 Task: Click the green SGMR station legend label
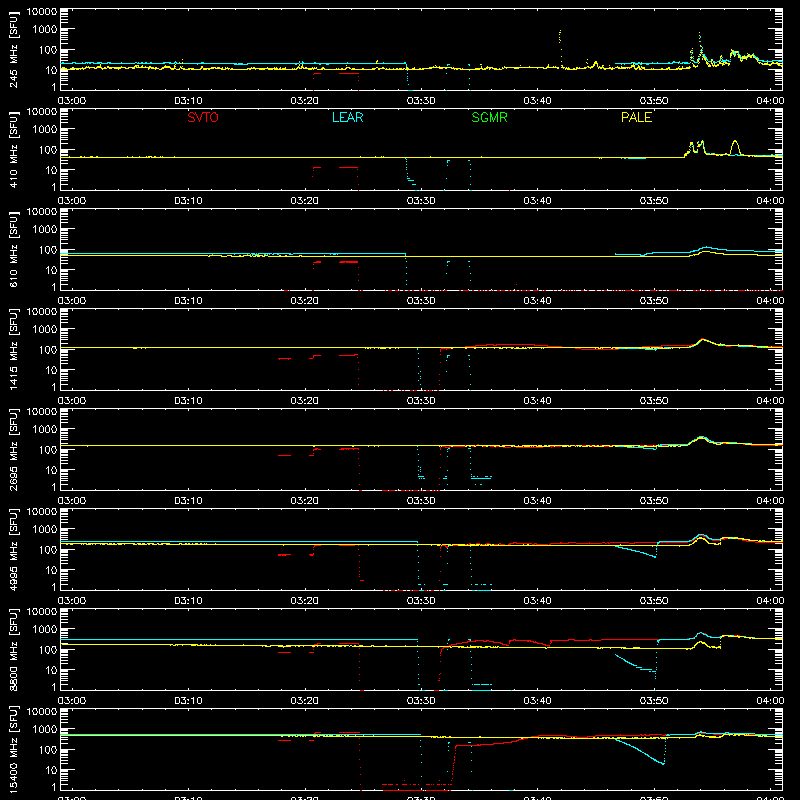tap(489, 117)
